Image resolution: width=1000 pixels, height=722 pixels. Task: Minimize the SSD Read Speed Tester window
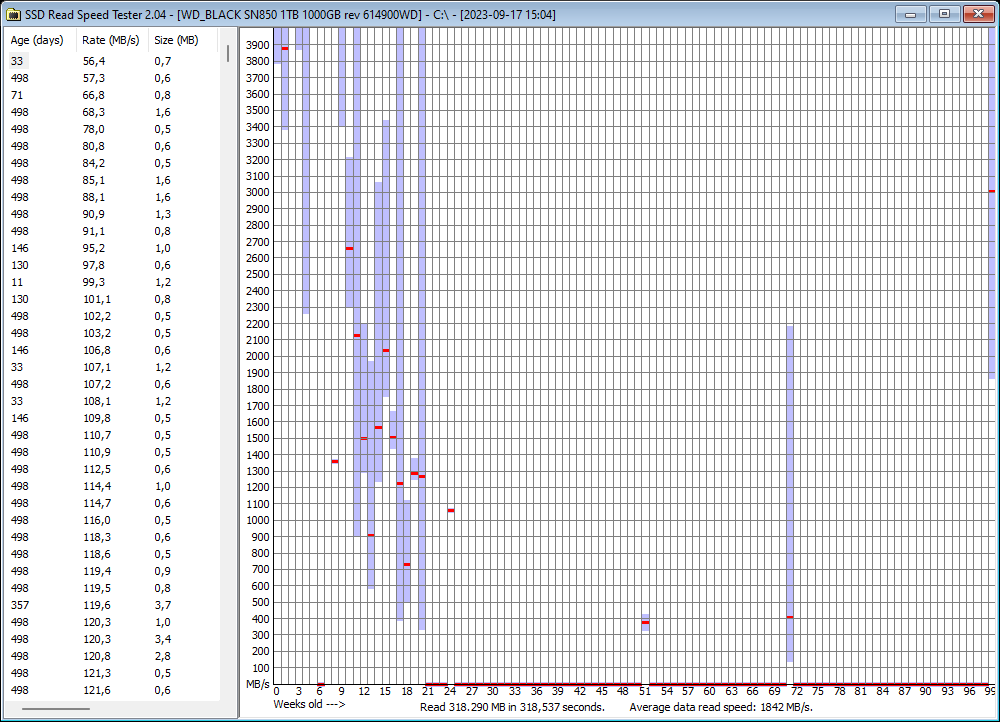click(911, 13)
